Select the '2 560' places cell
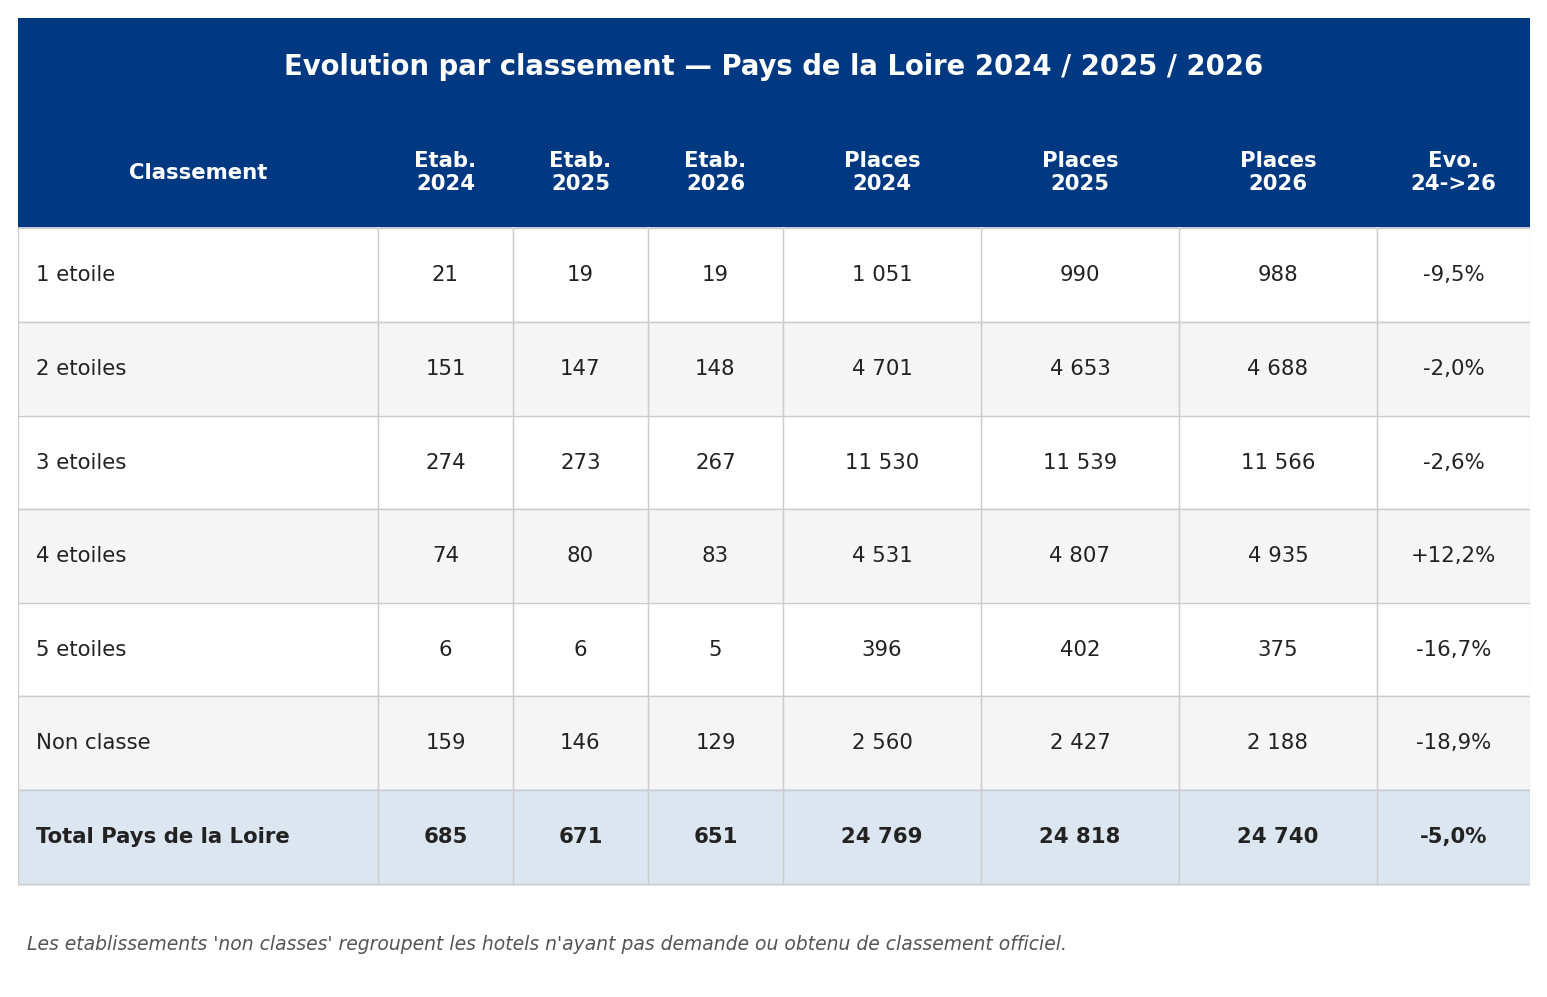The width and height of the screenshot is (1547, 997). (882, 743)
